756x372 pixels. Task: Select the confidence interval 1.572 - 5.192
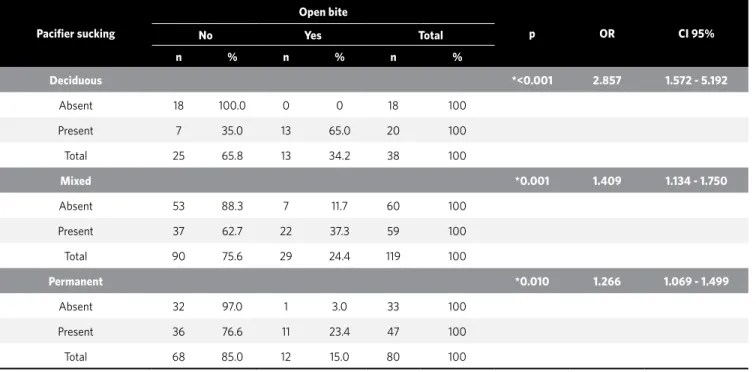coord(696,80)
